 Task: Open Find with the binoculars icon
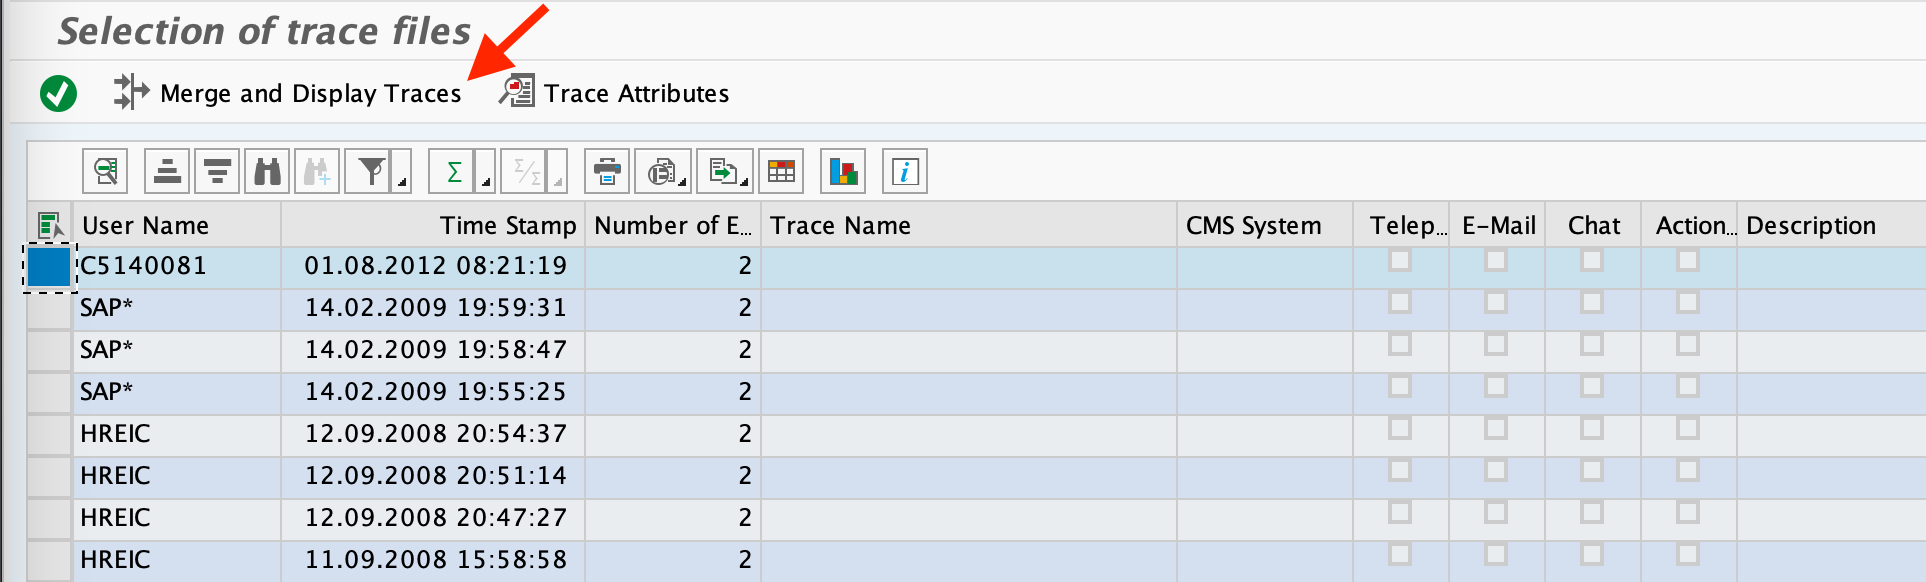pos(267,172)
